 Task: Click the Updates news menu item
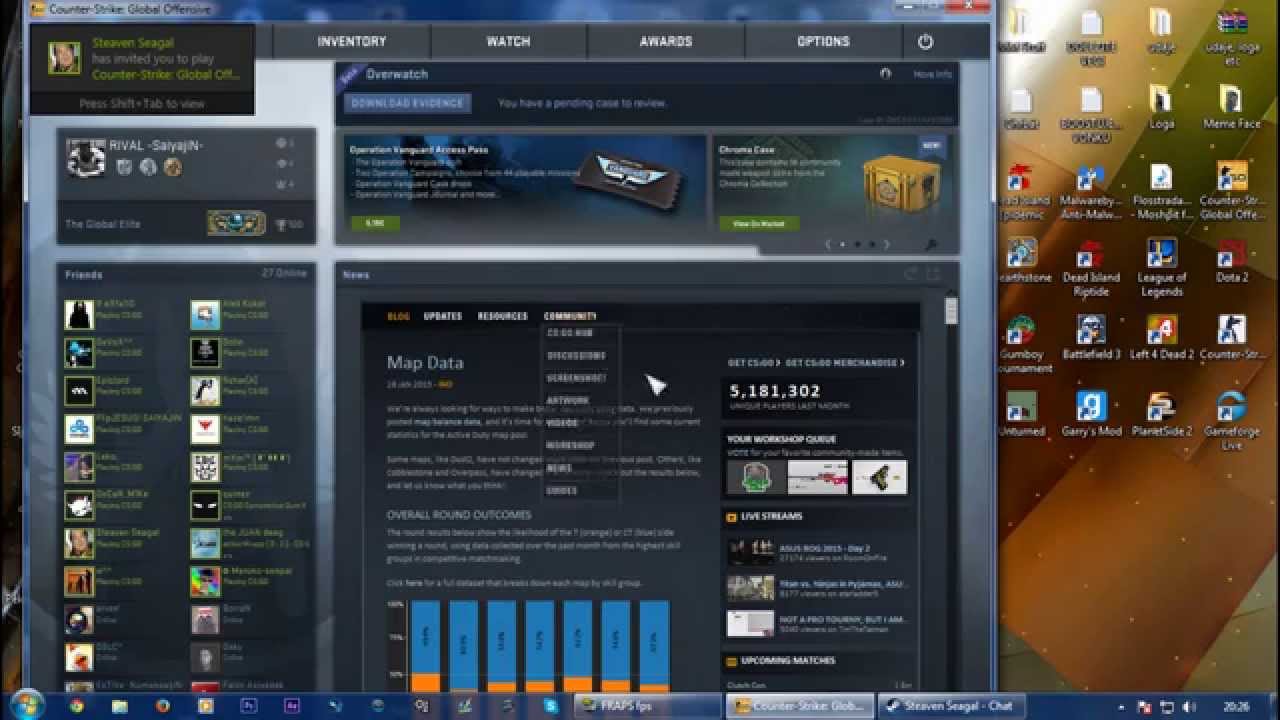coord(443,316)
